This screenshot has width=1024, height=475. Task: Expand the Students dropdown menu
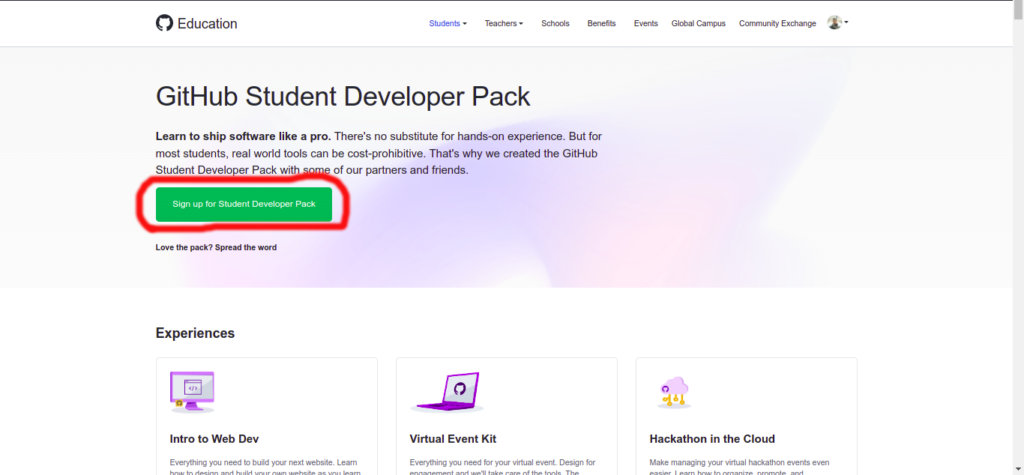pos(447,23)
